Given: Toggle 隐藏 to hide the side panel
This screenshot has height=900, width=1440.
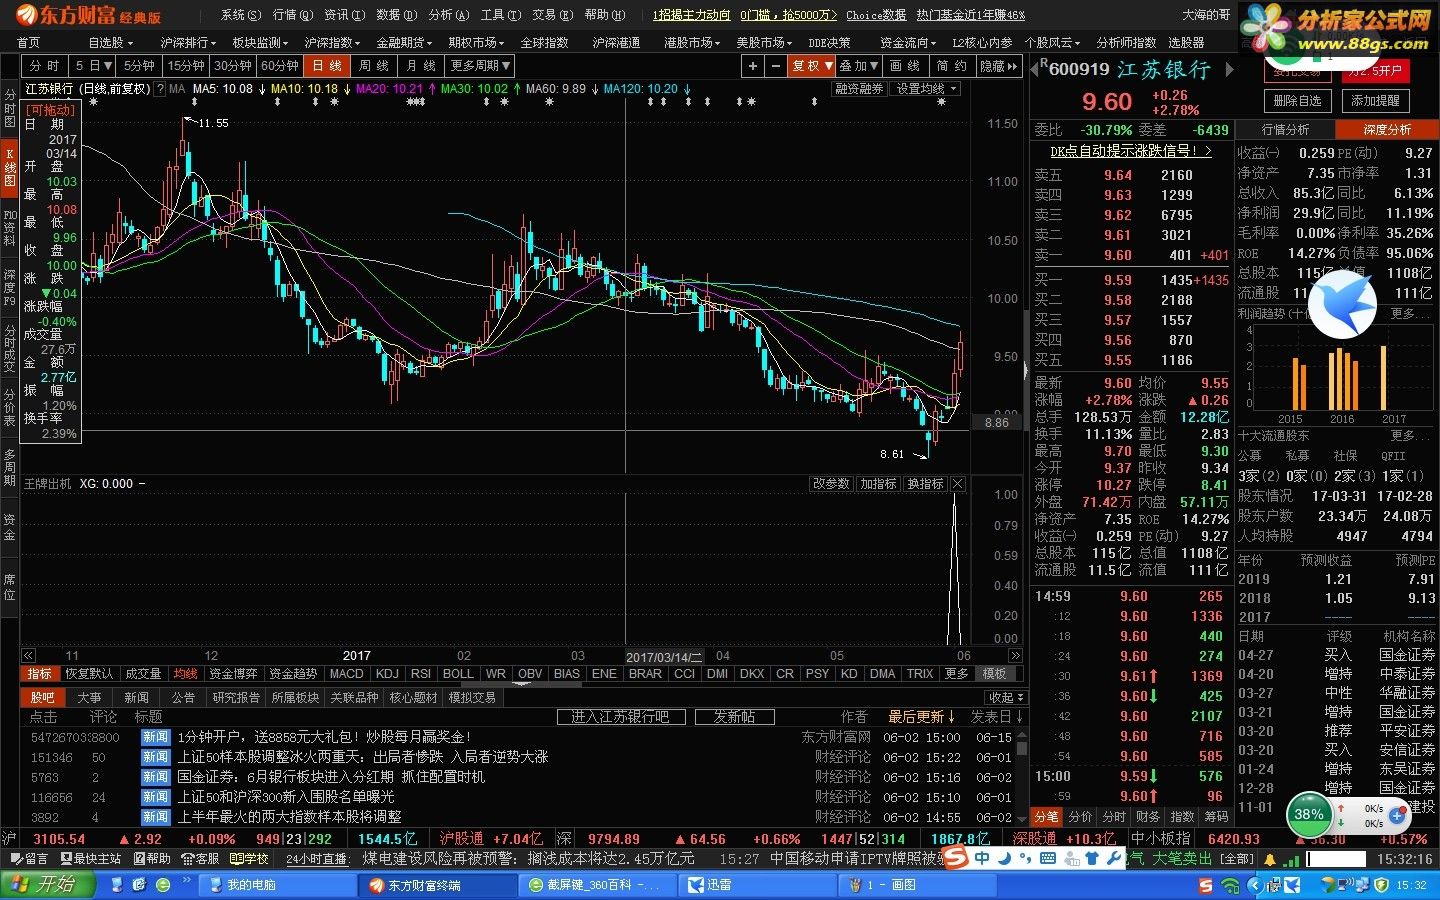Looking at the screenshot, I should (x=998, y=66).
